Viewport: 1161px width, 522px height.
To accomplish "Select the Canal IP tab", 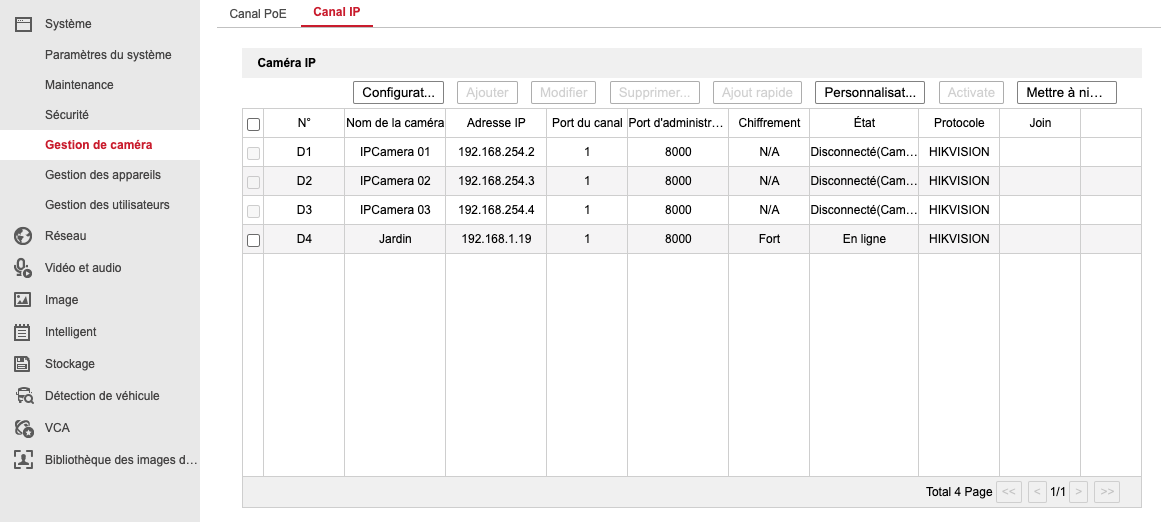I will click(x=336, y=13).
